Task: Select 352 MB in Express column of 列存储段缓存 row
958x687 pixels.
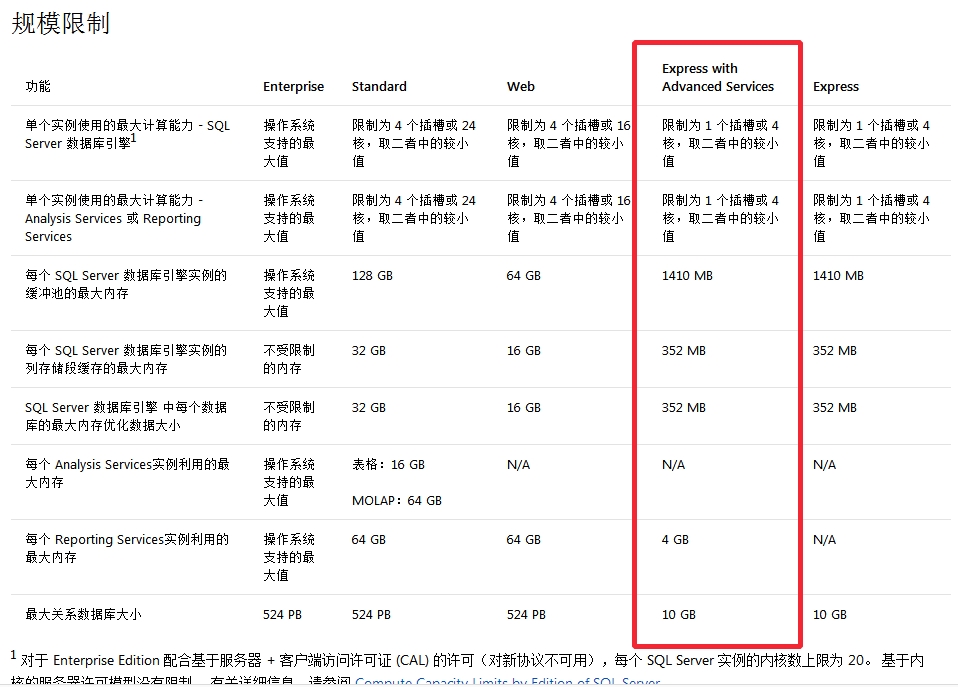Action: tap(835, 351)
